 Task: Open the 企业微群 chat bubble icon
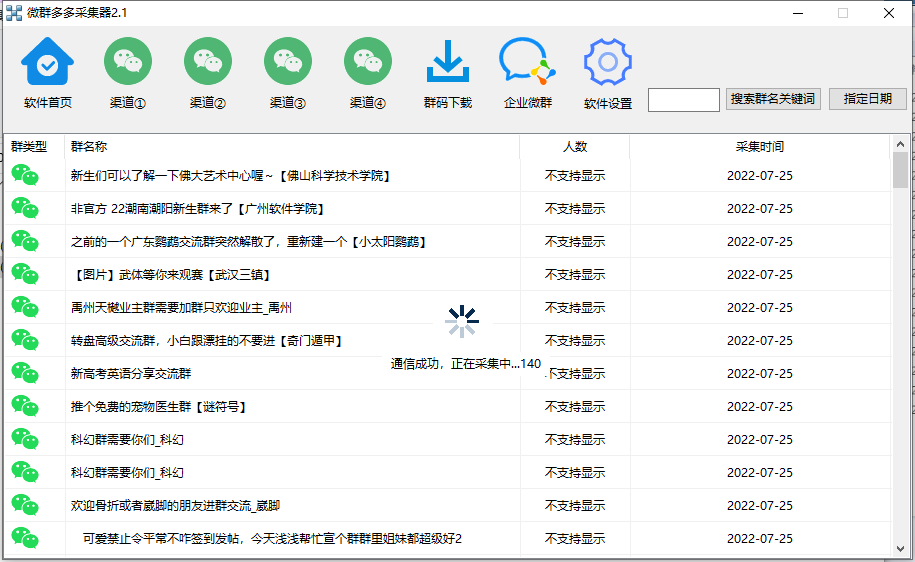(x=527, y=61)
